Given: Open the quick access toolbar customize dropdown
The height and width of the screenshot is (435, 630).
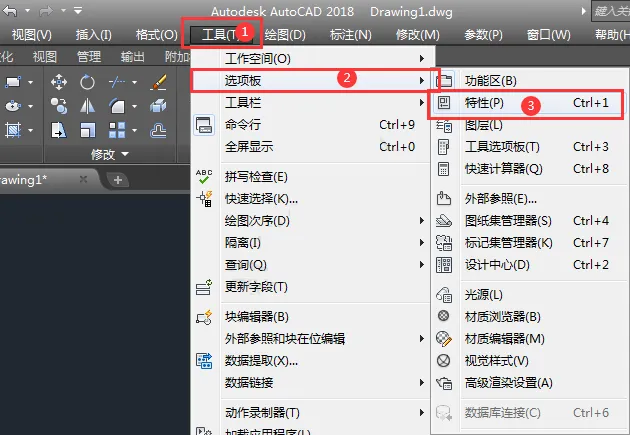Looking at the screenshot, I should point(78,10).
